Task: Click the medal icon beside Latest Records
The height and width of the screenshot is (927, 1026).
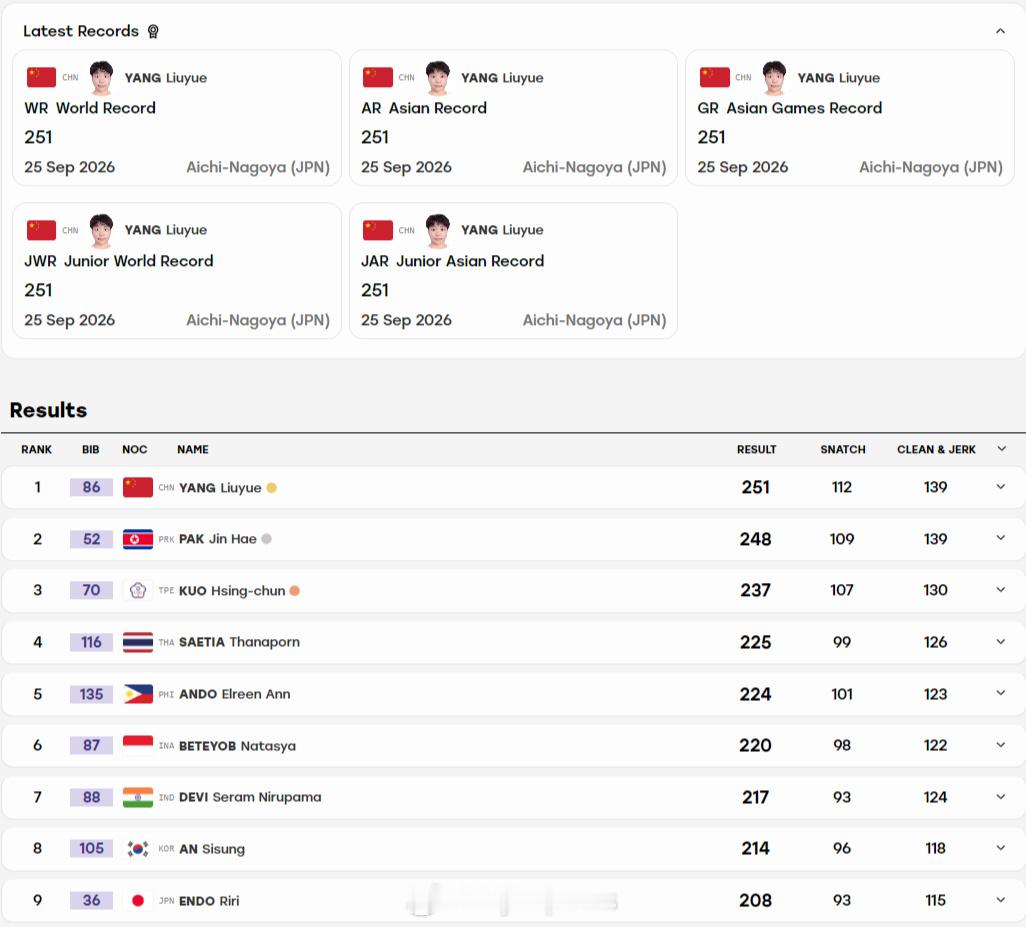Action: [153, 31]
